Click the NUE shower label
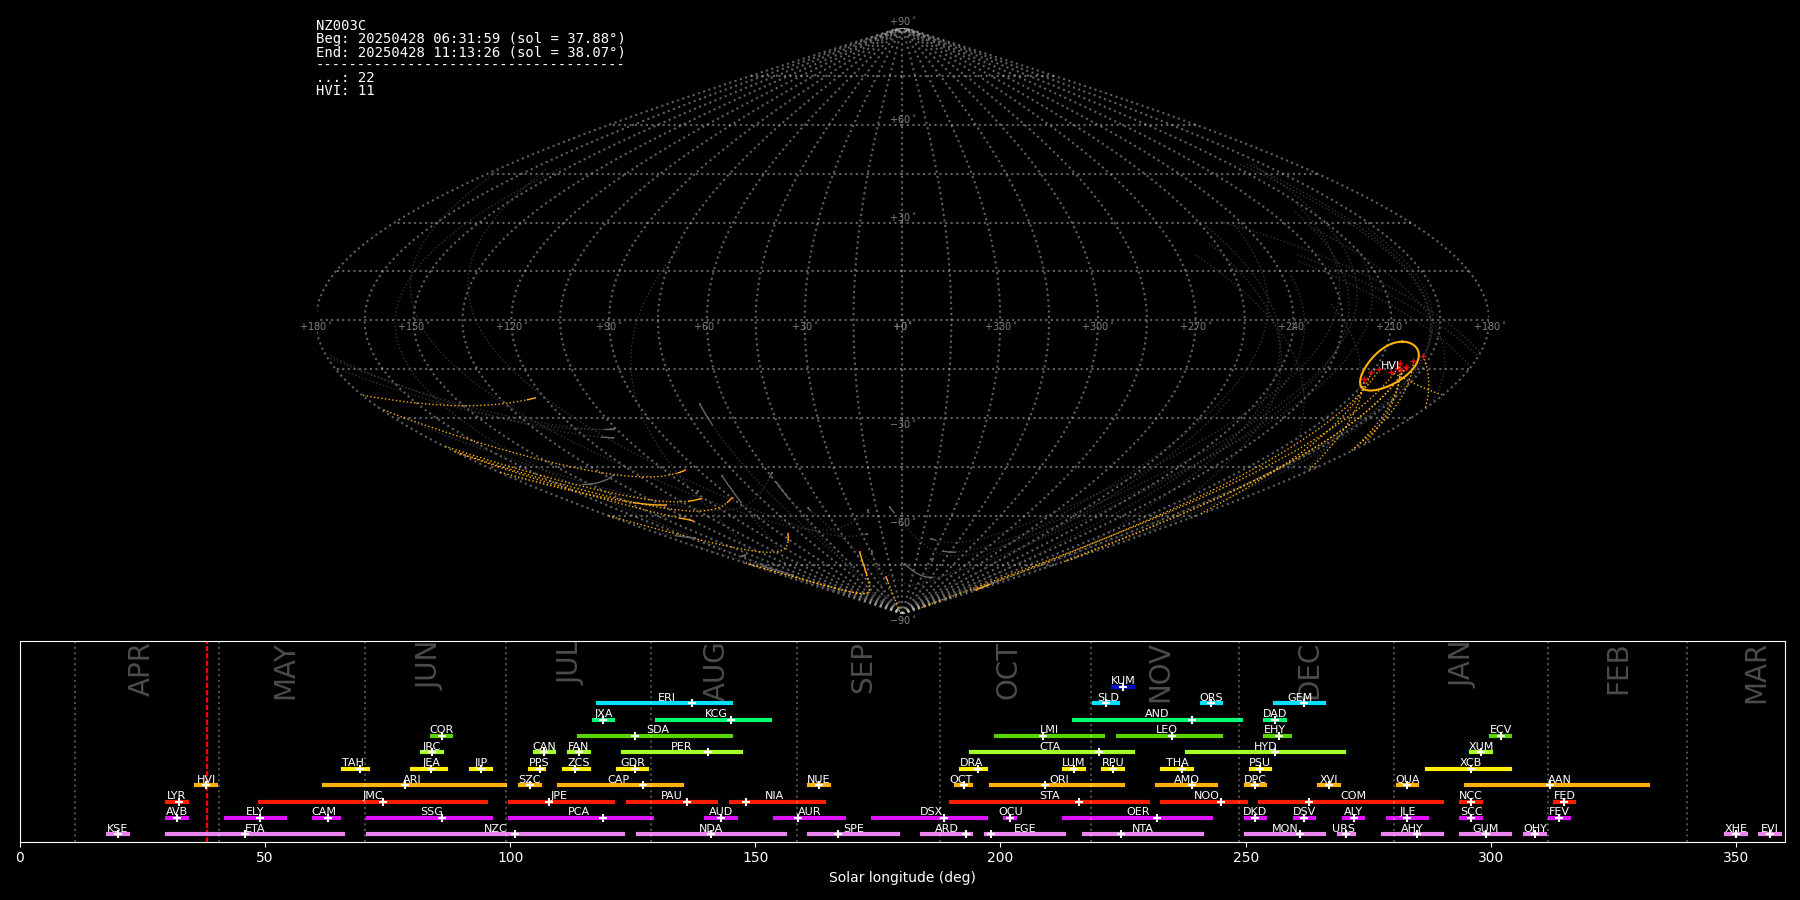 click(818, 780)
